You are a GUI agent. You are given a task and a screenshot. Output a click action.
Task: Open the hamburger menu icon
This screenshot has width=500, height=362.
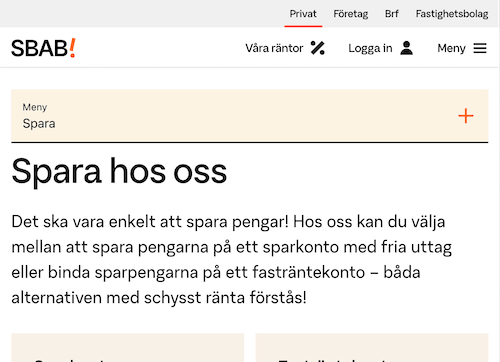coord(480,48)
